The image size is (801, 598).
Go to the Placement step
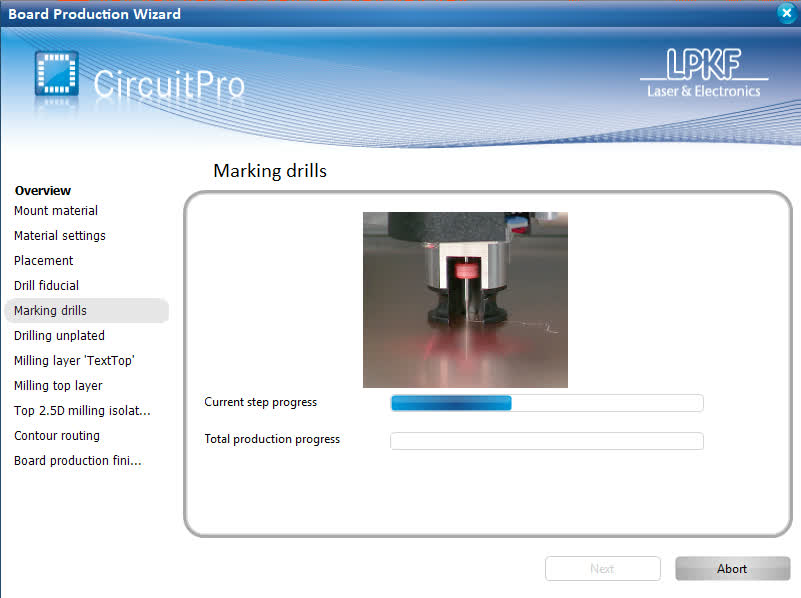pyautogui.click(x=43, y=260)
